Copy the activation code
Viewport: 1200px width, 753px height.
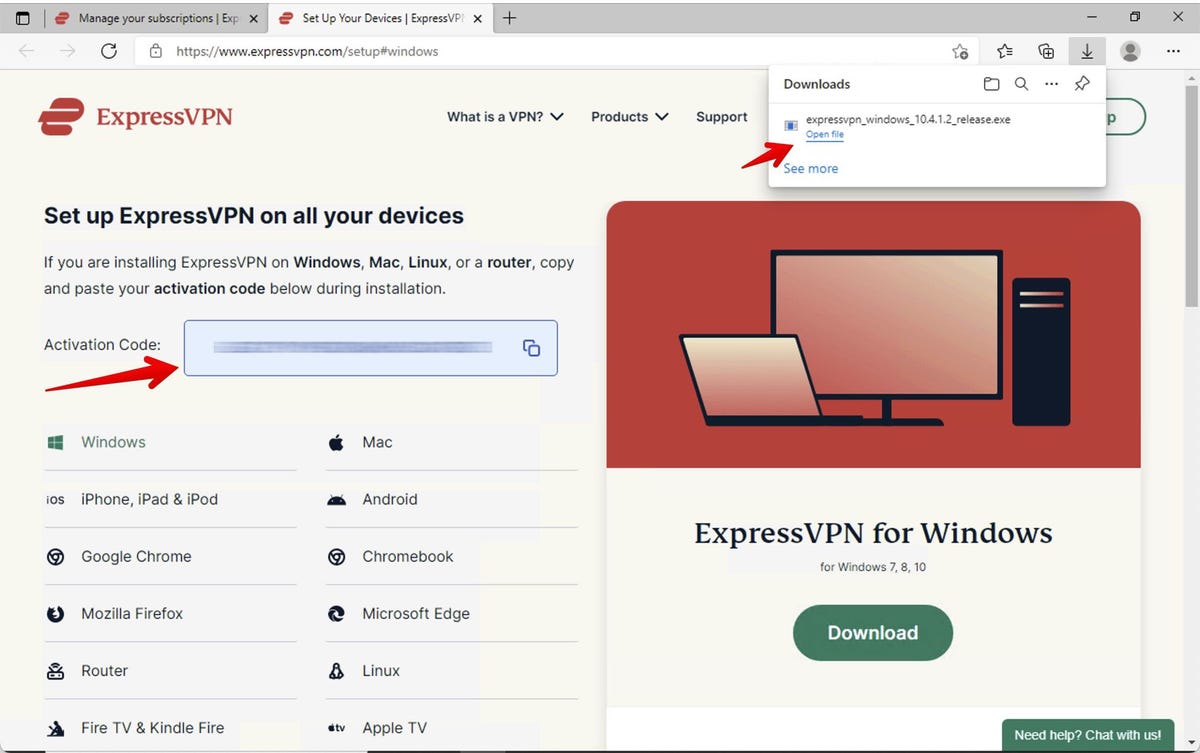(x=531, y=348)
